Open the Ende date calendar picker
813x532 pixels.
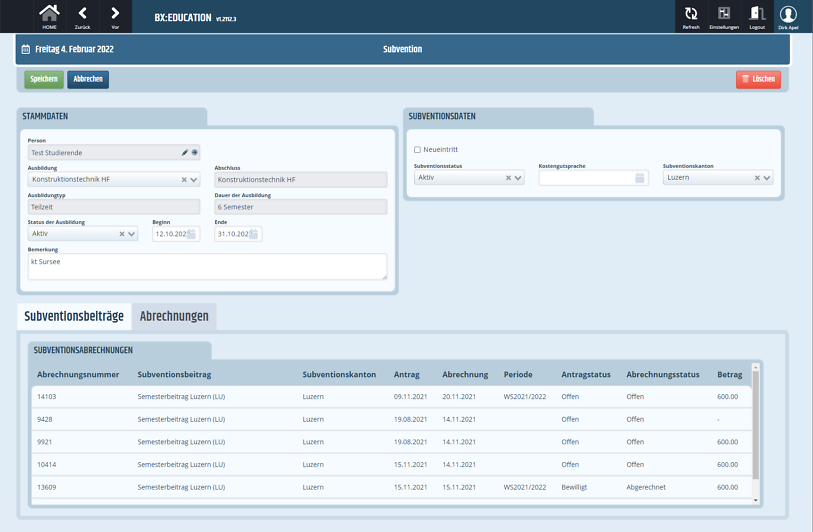254,234
